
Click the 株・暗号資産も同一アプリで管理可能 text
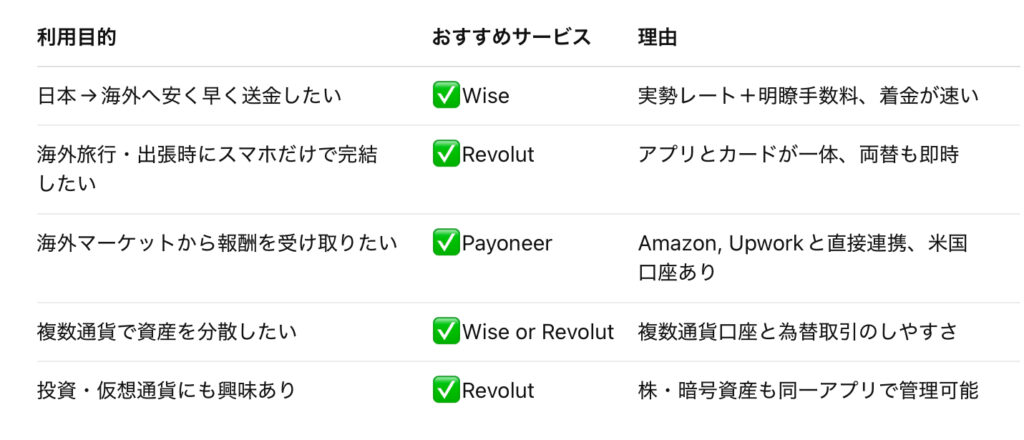coord(808,391)
